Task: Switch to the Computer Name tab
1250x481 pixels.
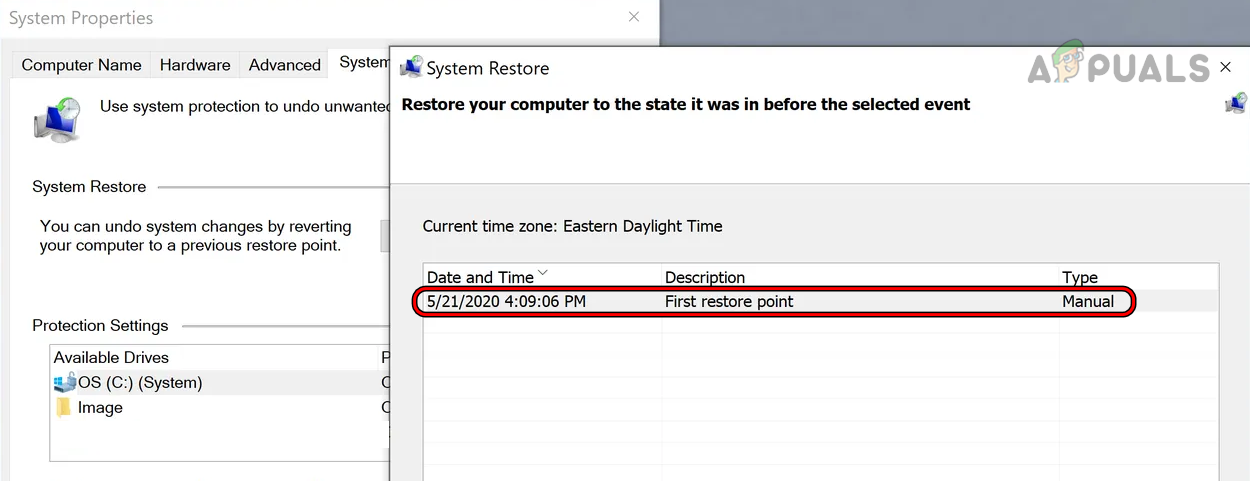Action: coord(81,65)
